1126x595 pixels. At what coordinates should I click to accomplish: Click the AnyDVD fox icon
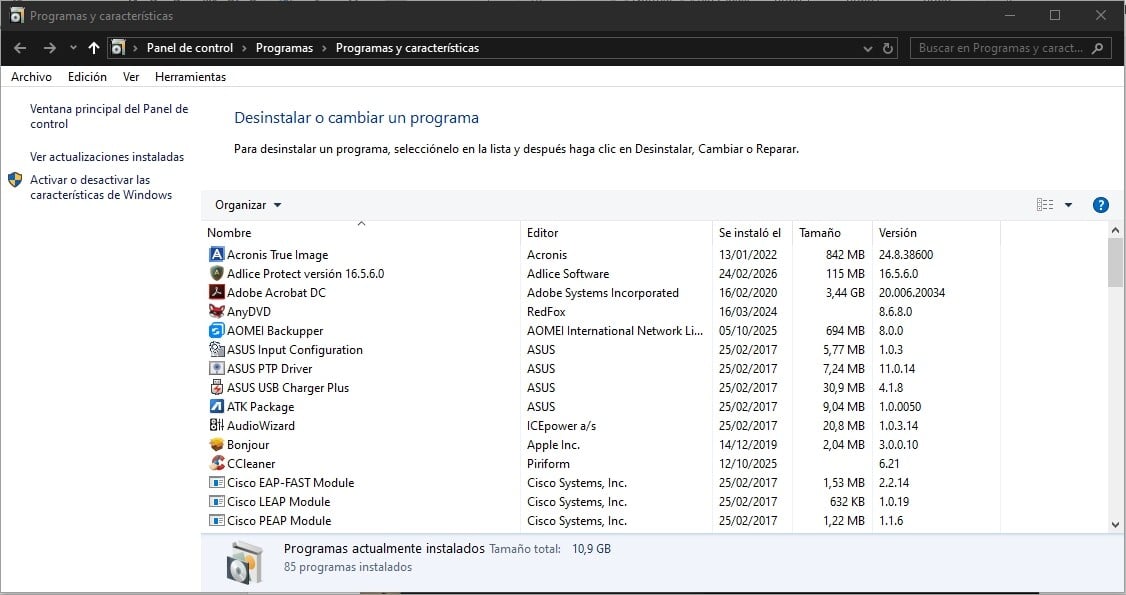(217, 312)
